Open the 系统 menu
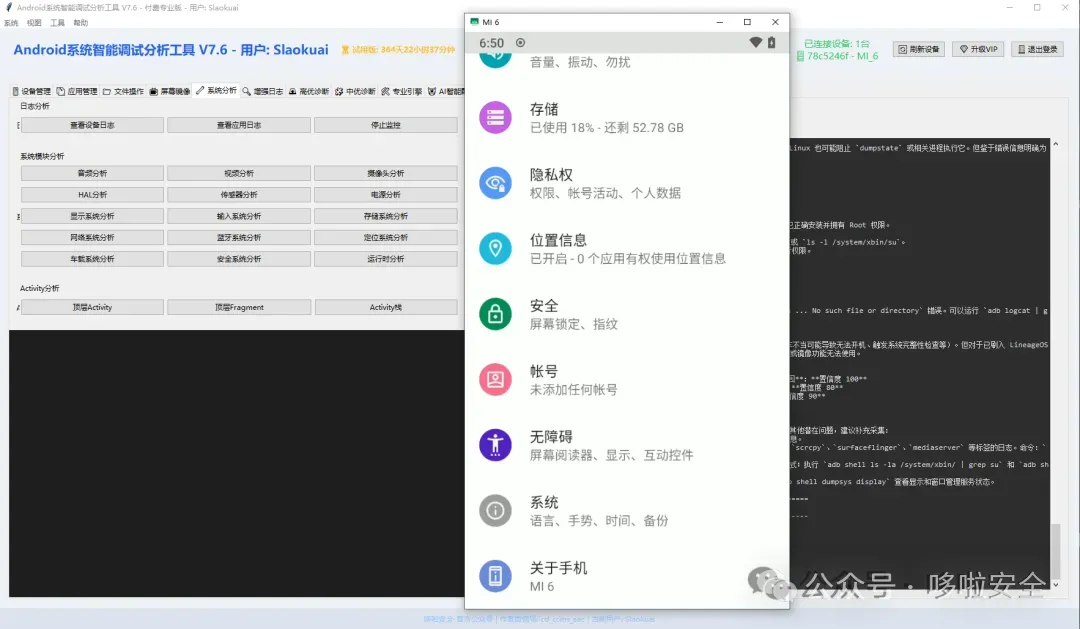The image size is (1080, 629). point(11,23)
